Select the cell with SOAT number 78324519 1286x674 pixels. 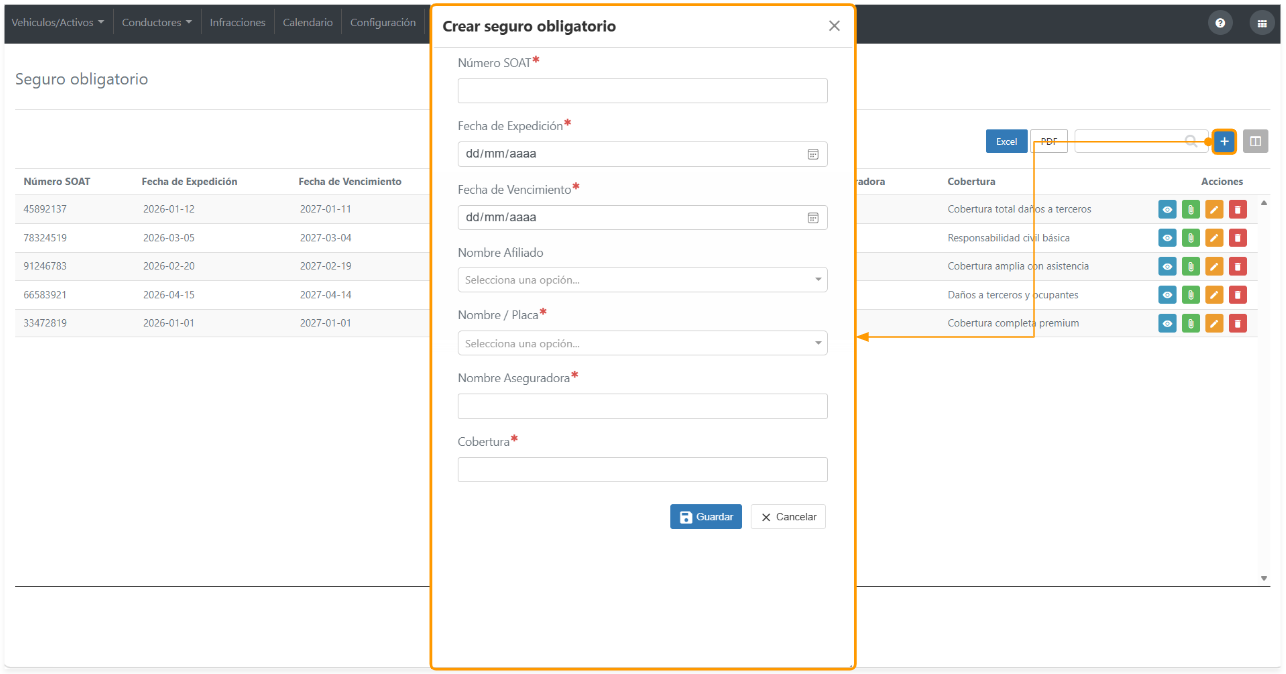45,238
